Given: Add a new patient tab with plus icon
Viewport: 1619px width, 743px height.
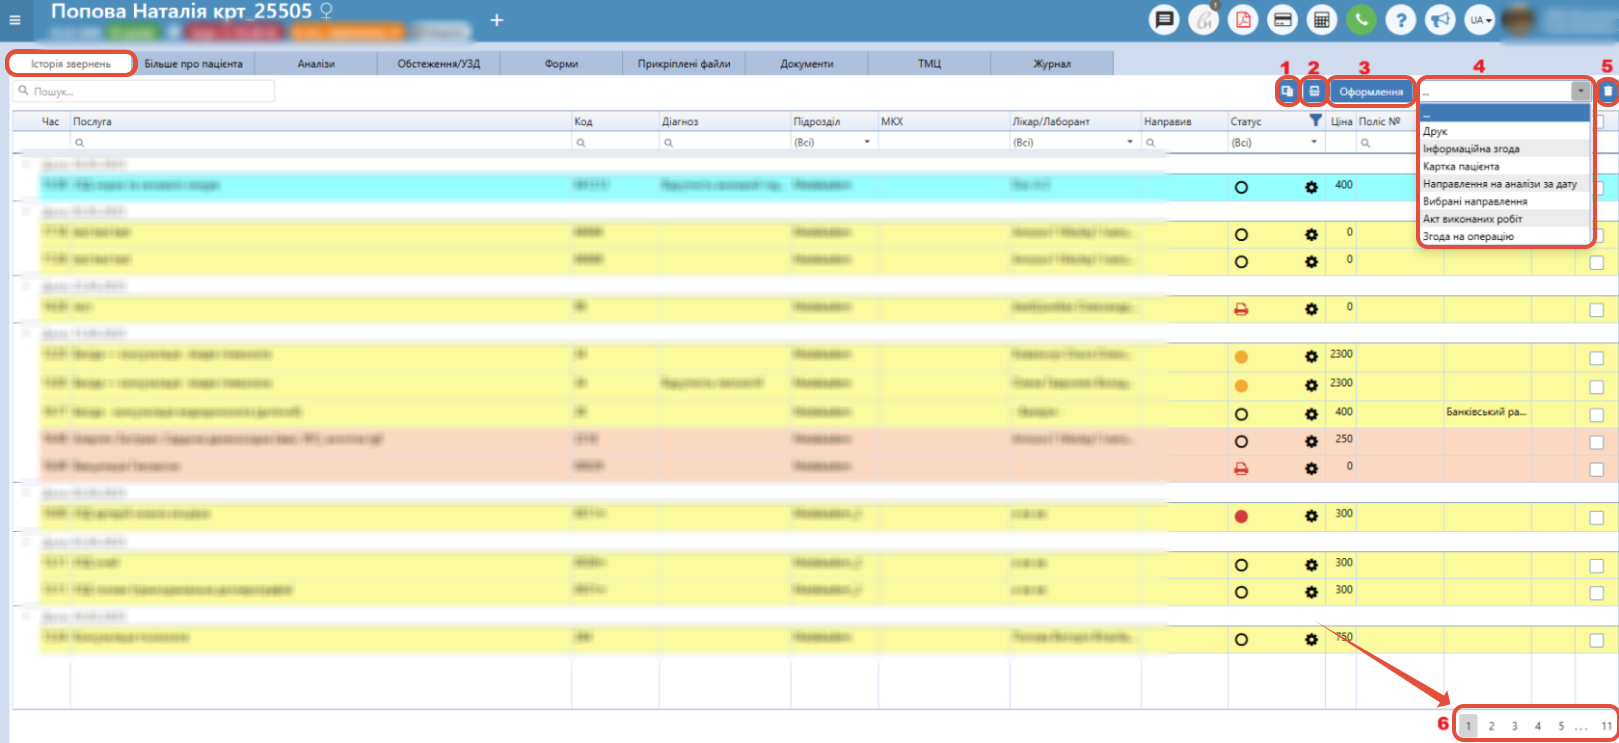Looking at the screenshot, I should 496,20.
